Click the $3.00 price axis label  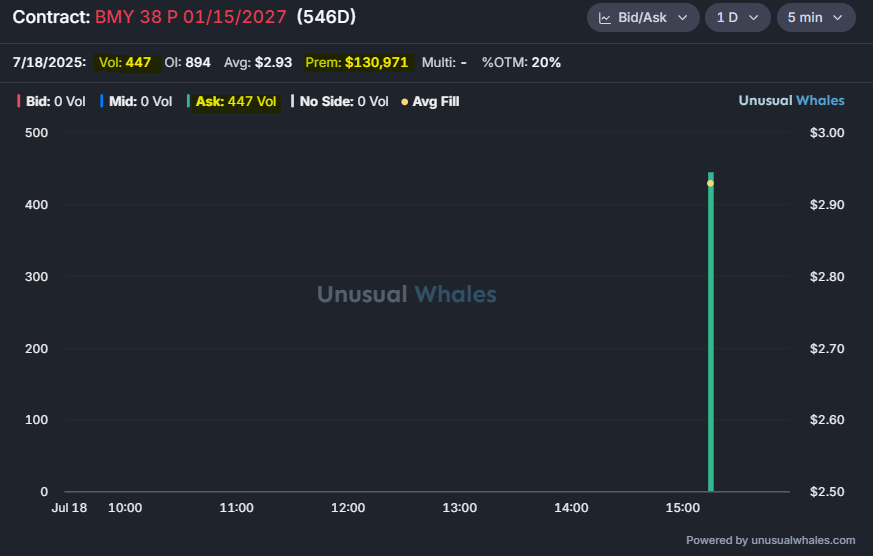[827, 132]
